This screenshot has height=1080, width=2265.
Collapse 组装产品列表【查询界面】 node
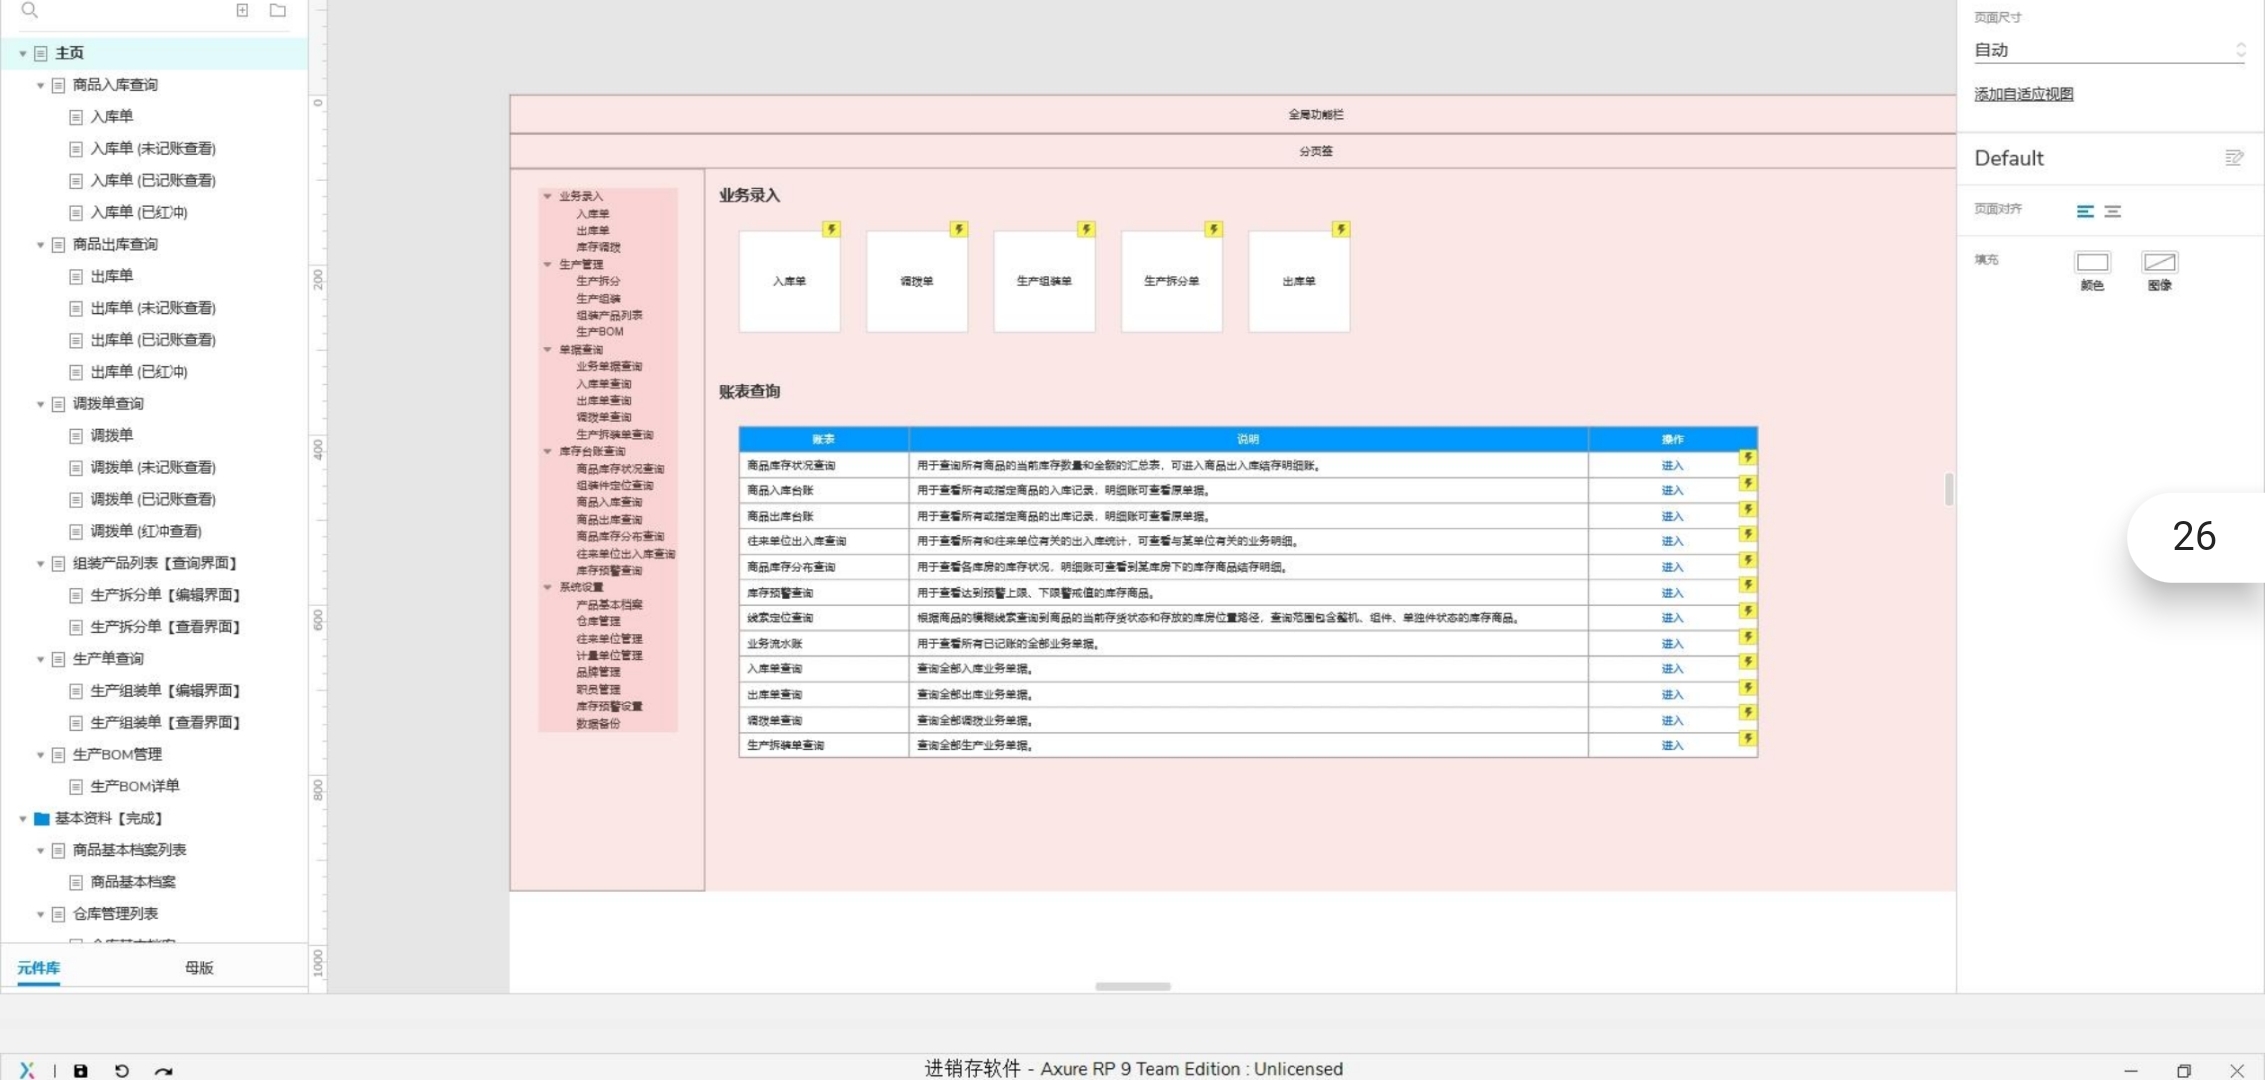point(41,564)
